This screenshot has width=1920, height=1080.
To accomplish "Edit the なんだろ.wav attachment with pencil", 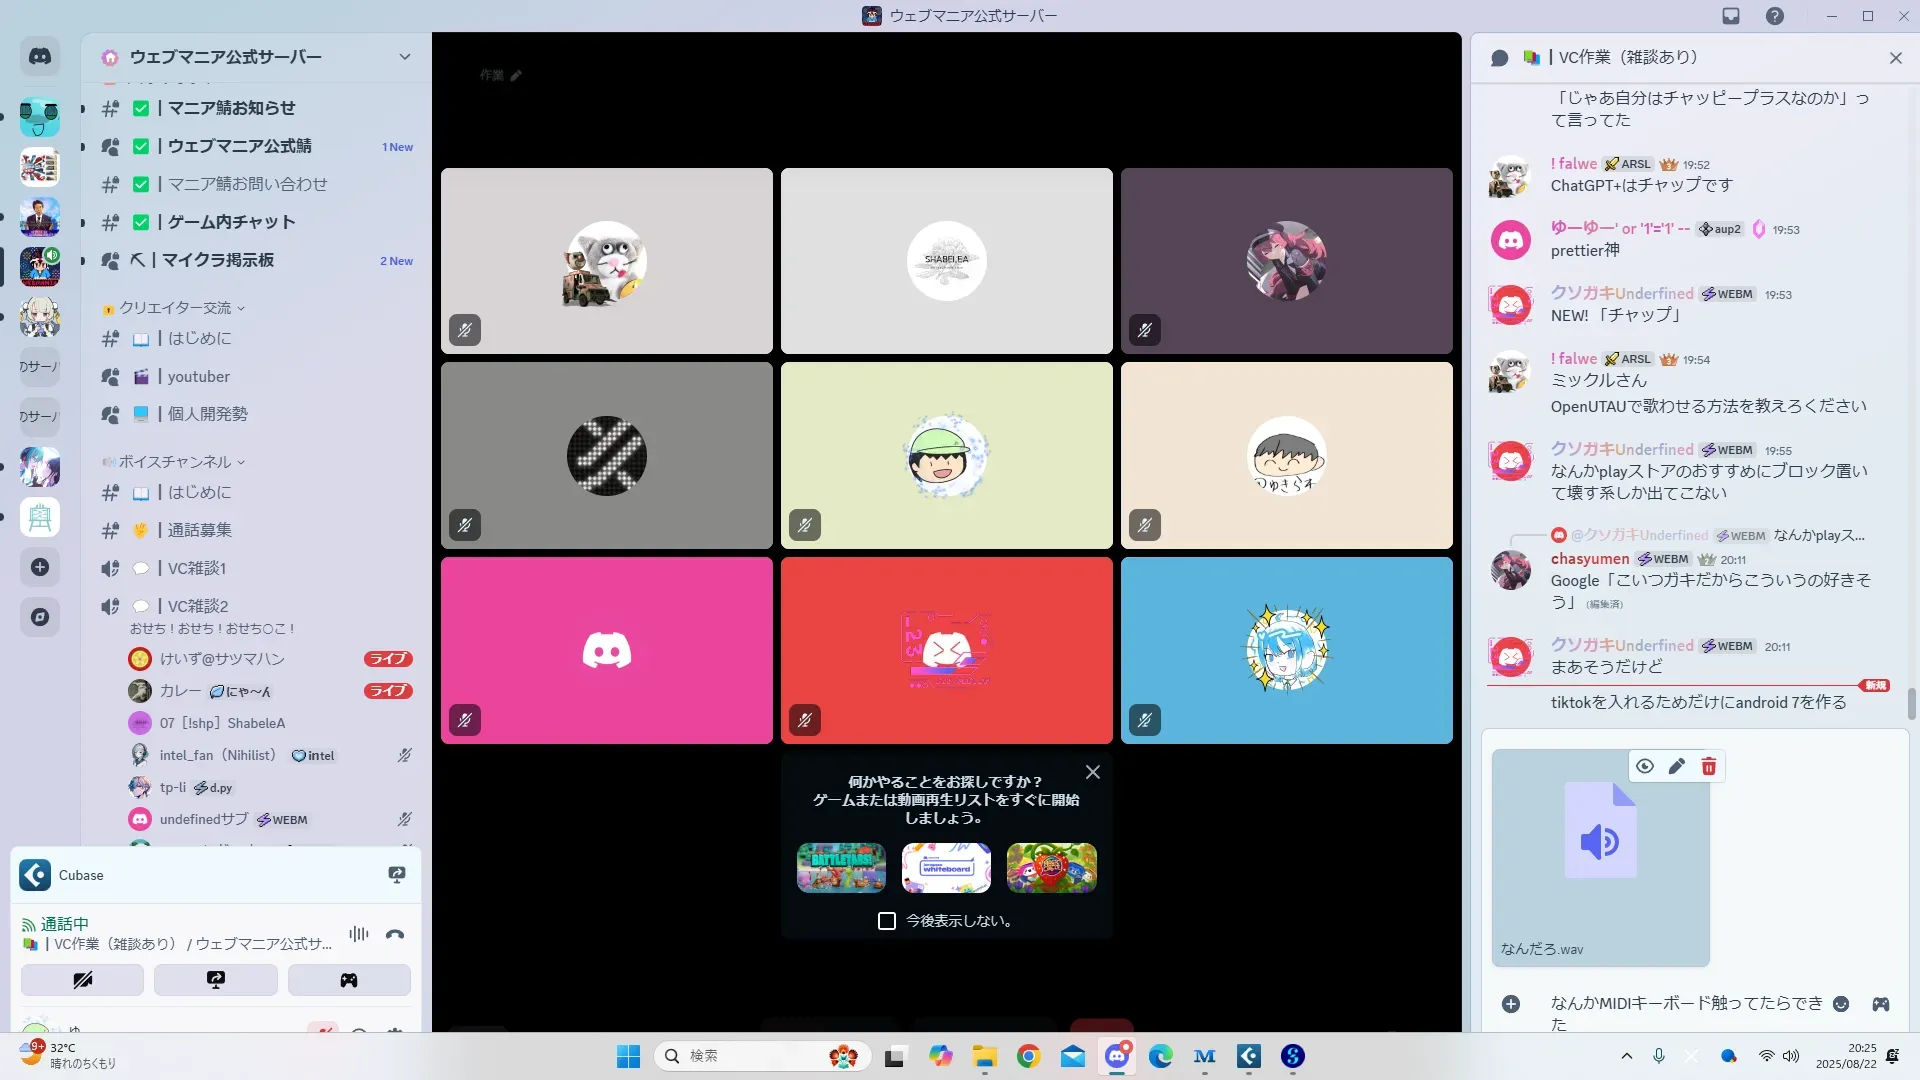I will 1677,767.
